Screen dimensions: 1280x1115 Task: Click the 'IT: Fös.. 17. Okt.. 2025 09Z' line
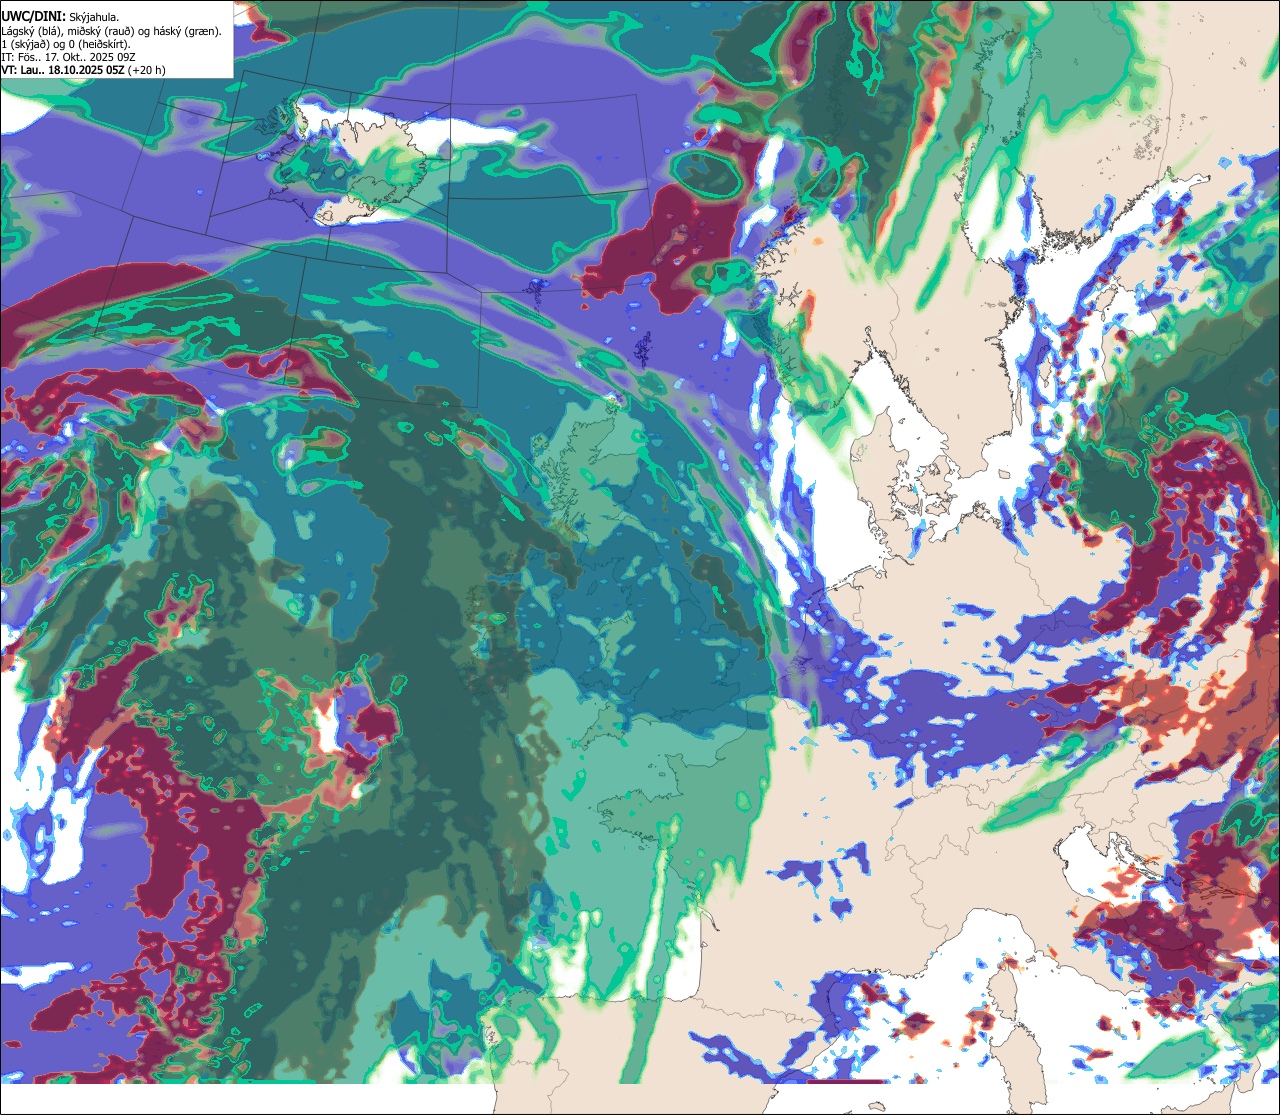(69, 58)
